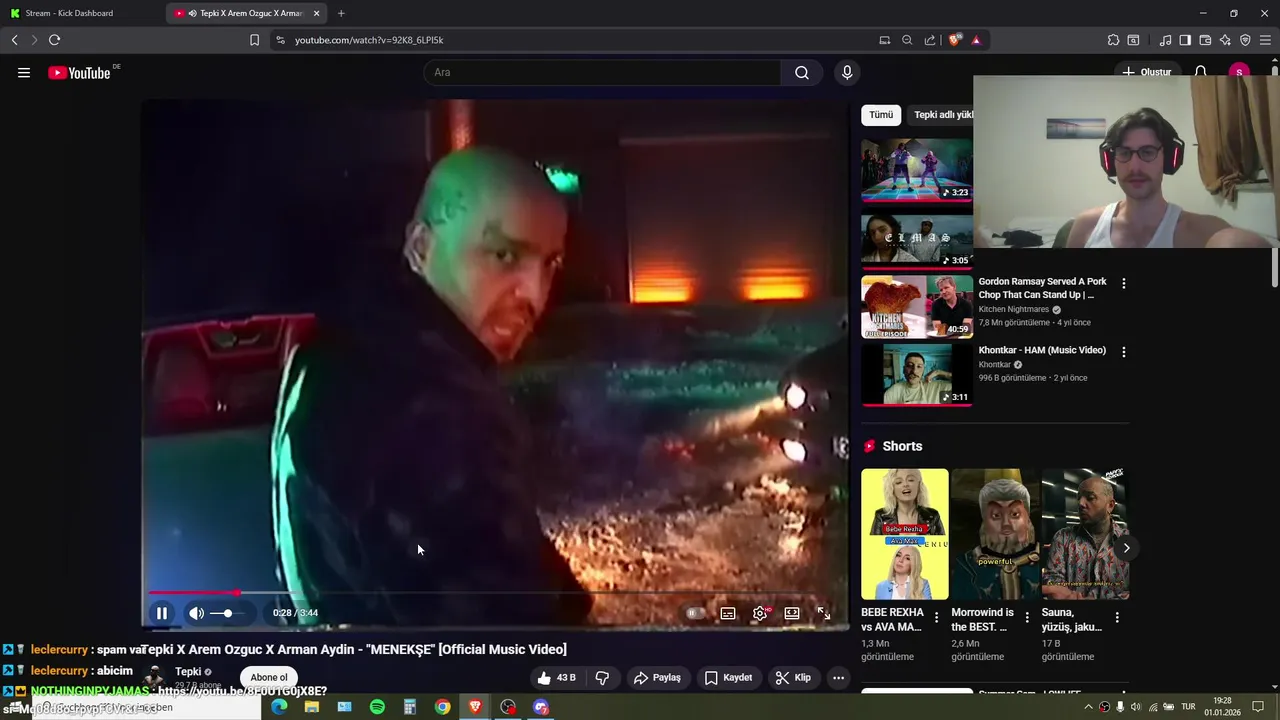
Task: Open Leo AI sparkle icon
Action: tap(1225, 40)
